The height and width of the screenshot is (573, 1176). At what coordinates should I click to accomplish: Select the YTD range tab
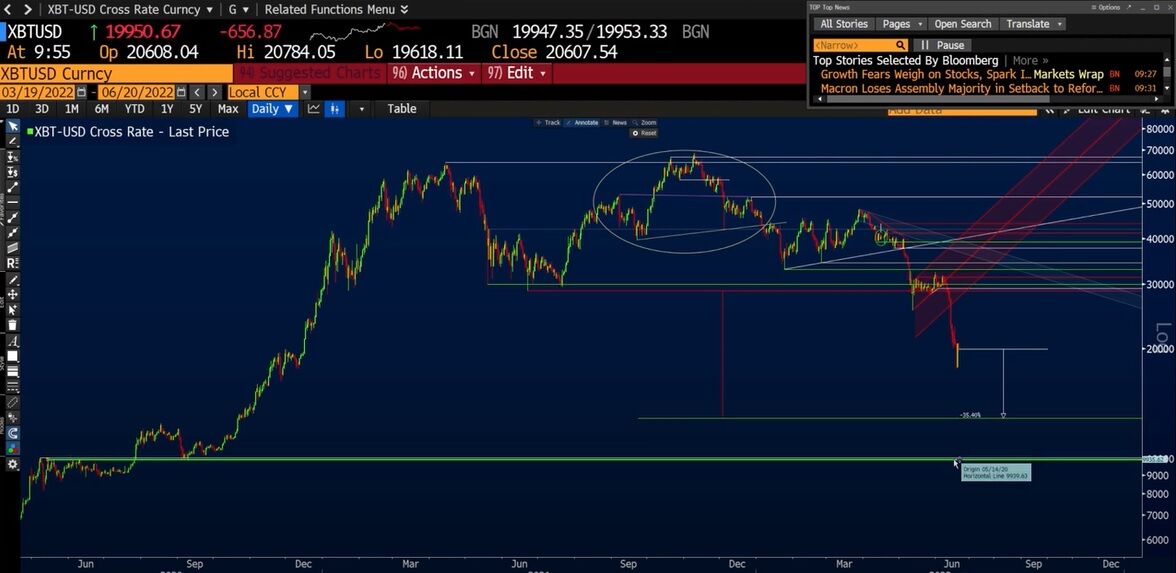135,109
